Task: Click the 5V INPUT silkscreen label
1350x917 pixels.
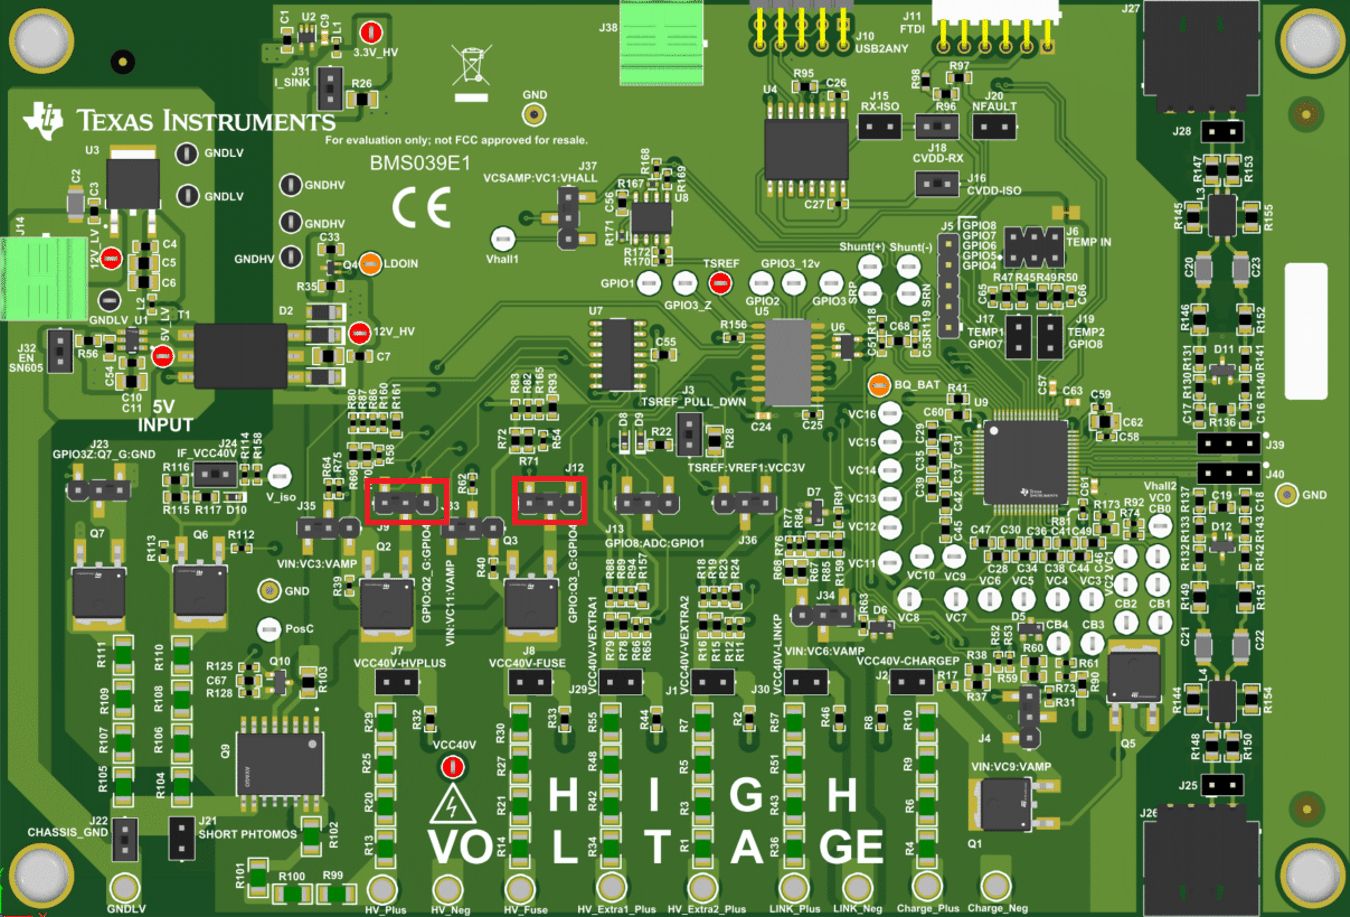Action: pos(163,416)
